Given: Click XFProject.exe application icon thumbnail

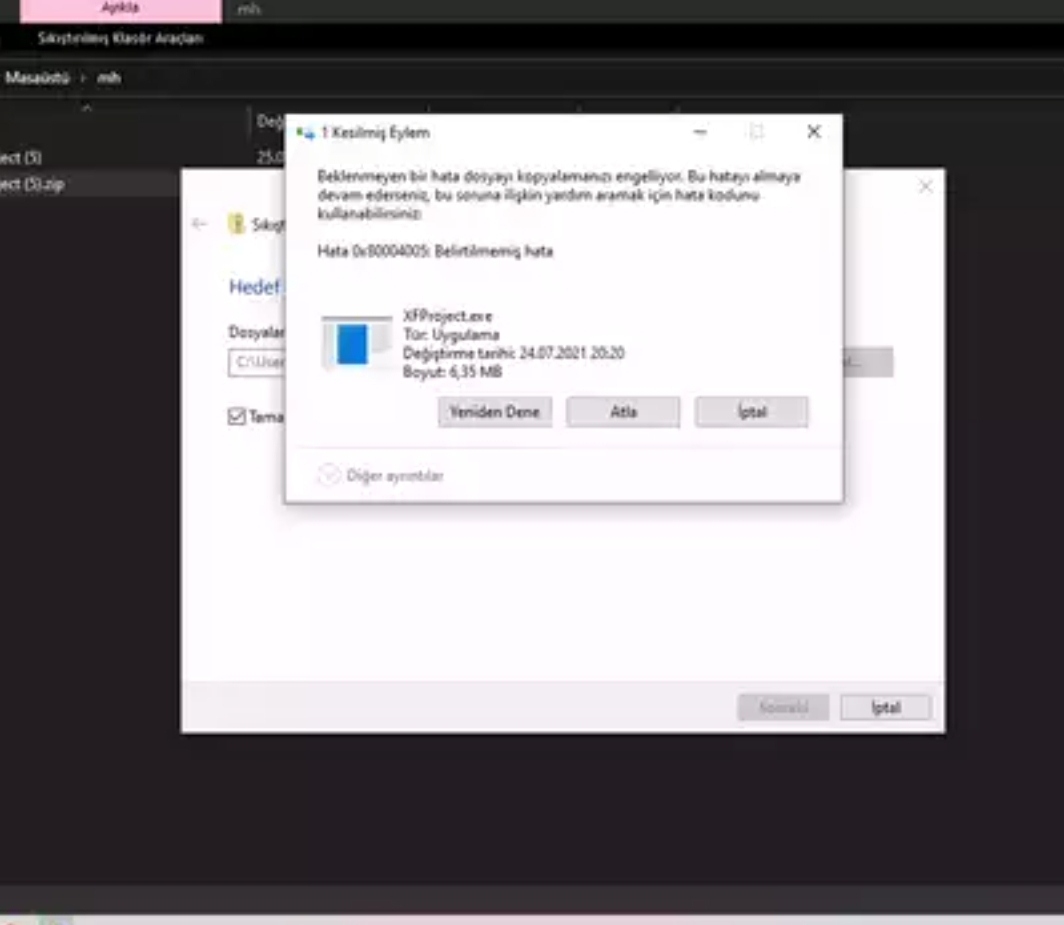Looking at the screenshot, I should (x=357, y=343).
